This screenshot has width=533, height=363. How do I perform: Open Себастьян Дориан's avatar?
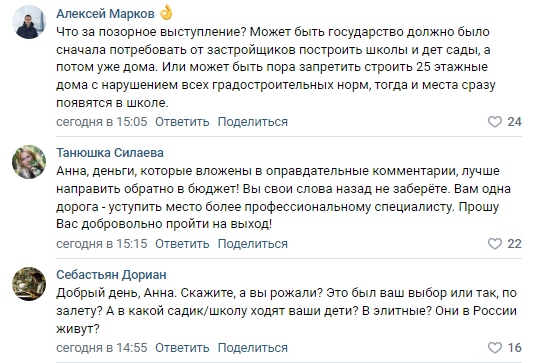pyautogui.click(x=29, y=284)
